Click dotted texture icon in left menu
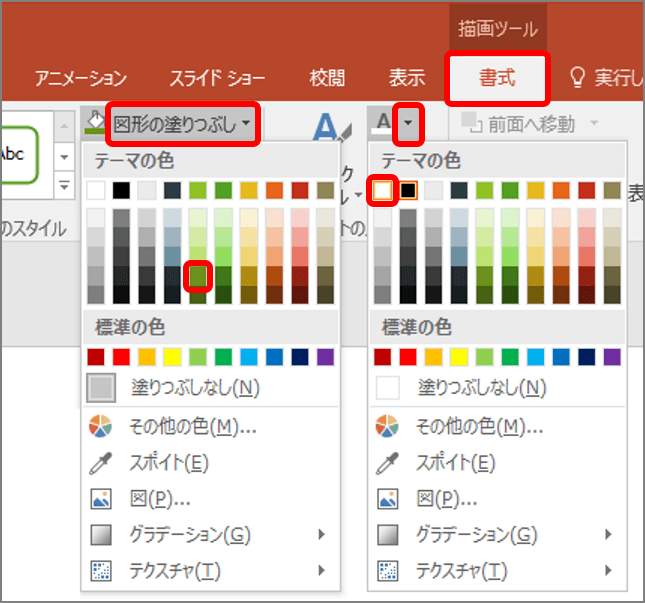The image size is (645, 603). [101, 571]
